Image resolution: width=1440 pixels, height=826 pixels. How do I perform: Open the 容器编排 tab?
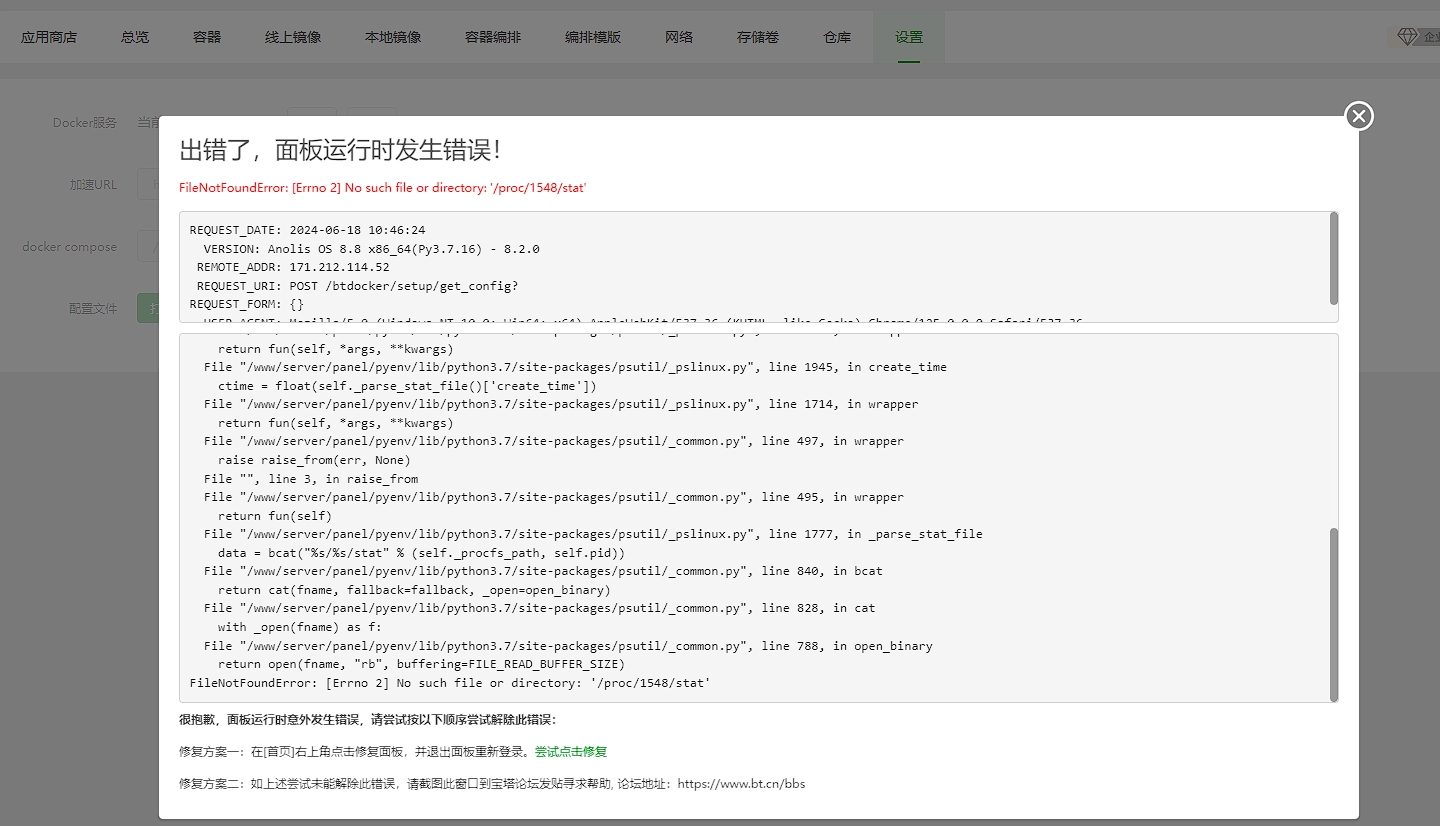click(493, 37)
